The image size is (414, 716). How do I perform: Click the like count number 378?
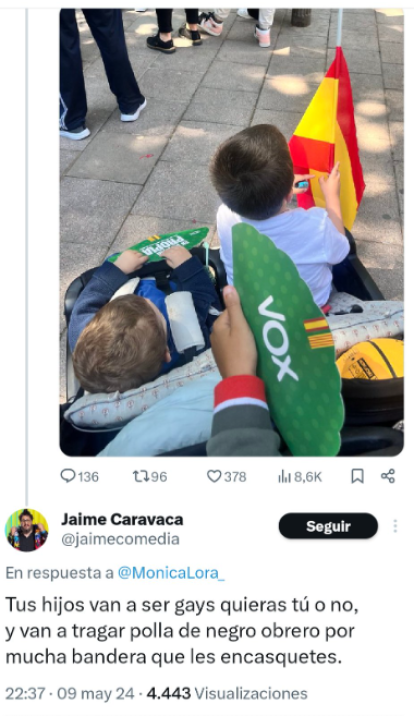coord(235,477)
